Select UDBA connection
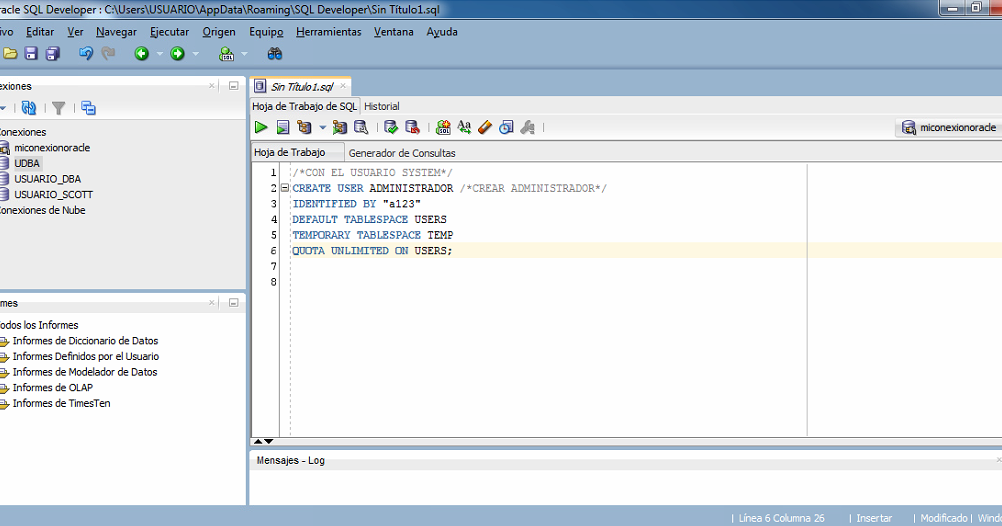This screenshot has width=1002, height=526. [27, 163]
